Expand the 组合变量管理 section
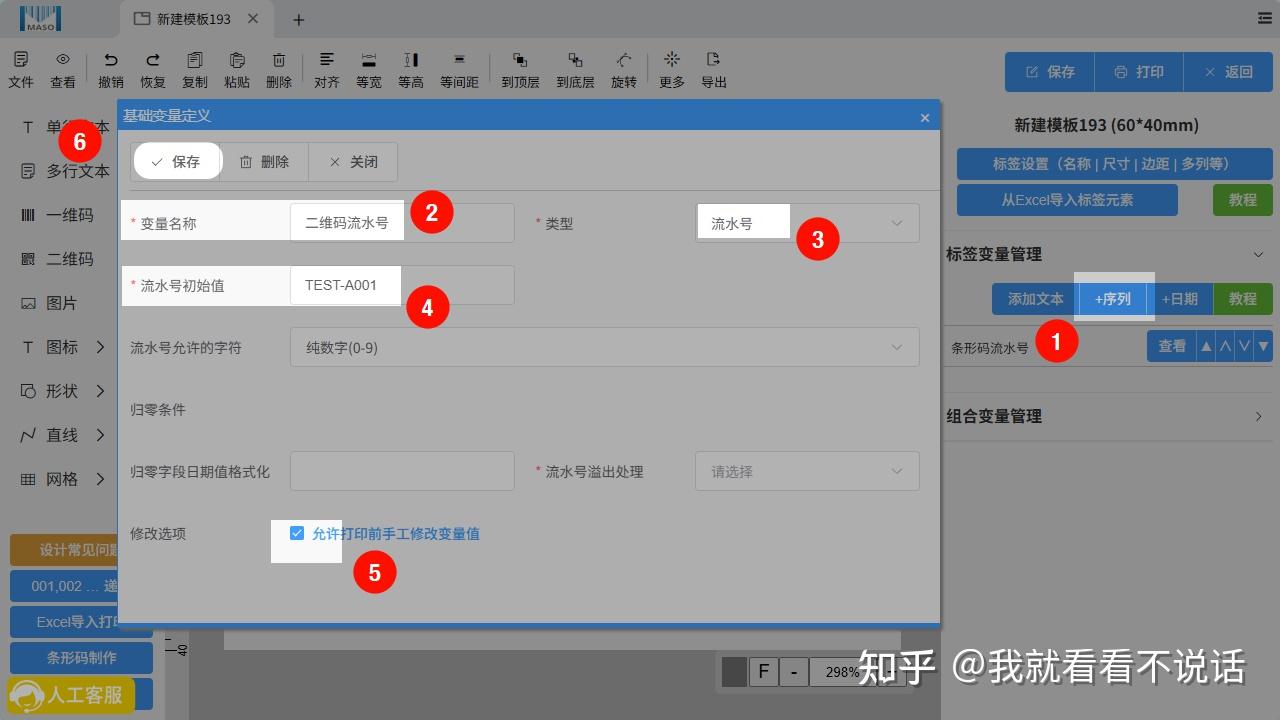The height and width of the screenshot is (720, 1280). point(1258,416)
